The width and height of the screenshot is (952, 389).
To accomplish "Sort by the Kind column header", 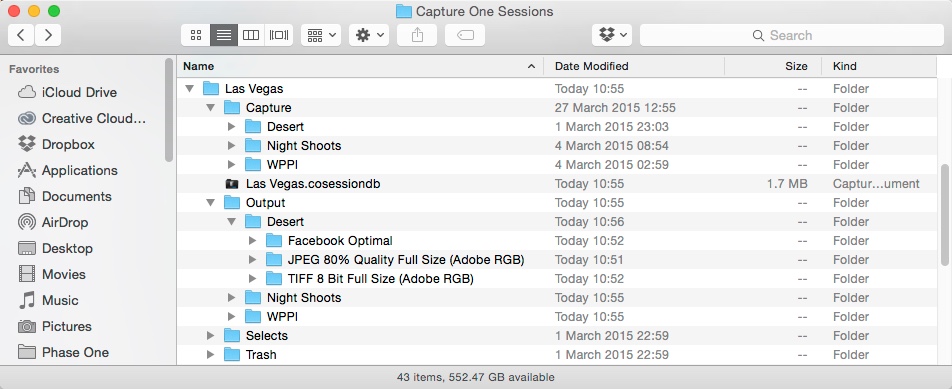I will click(879, 66).
